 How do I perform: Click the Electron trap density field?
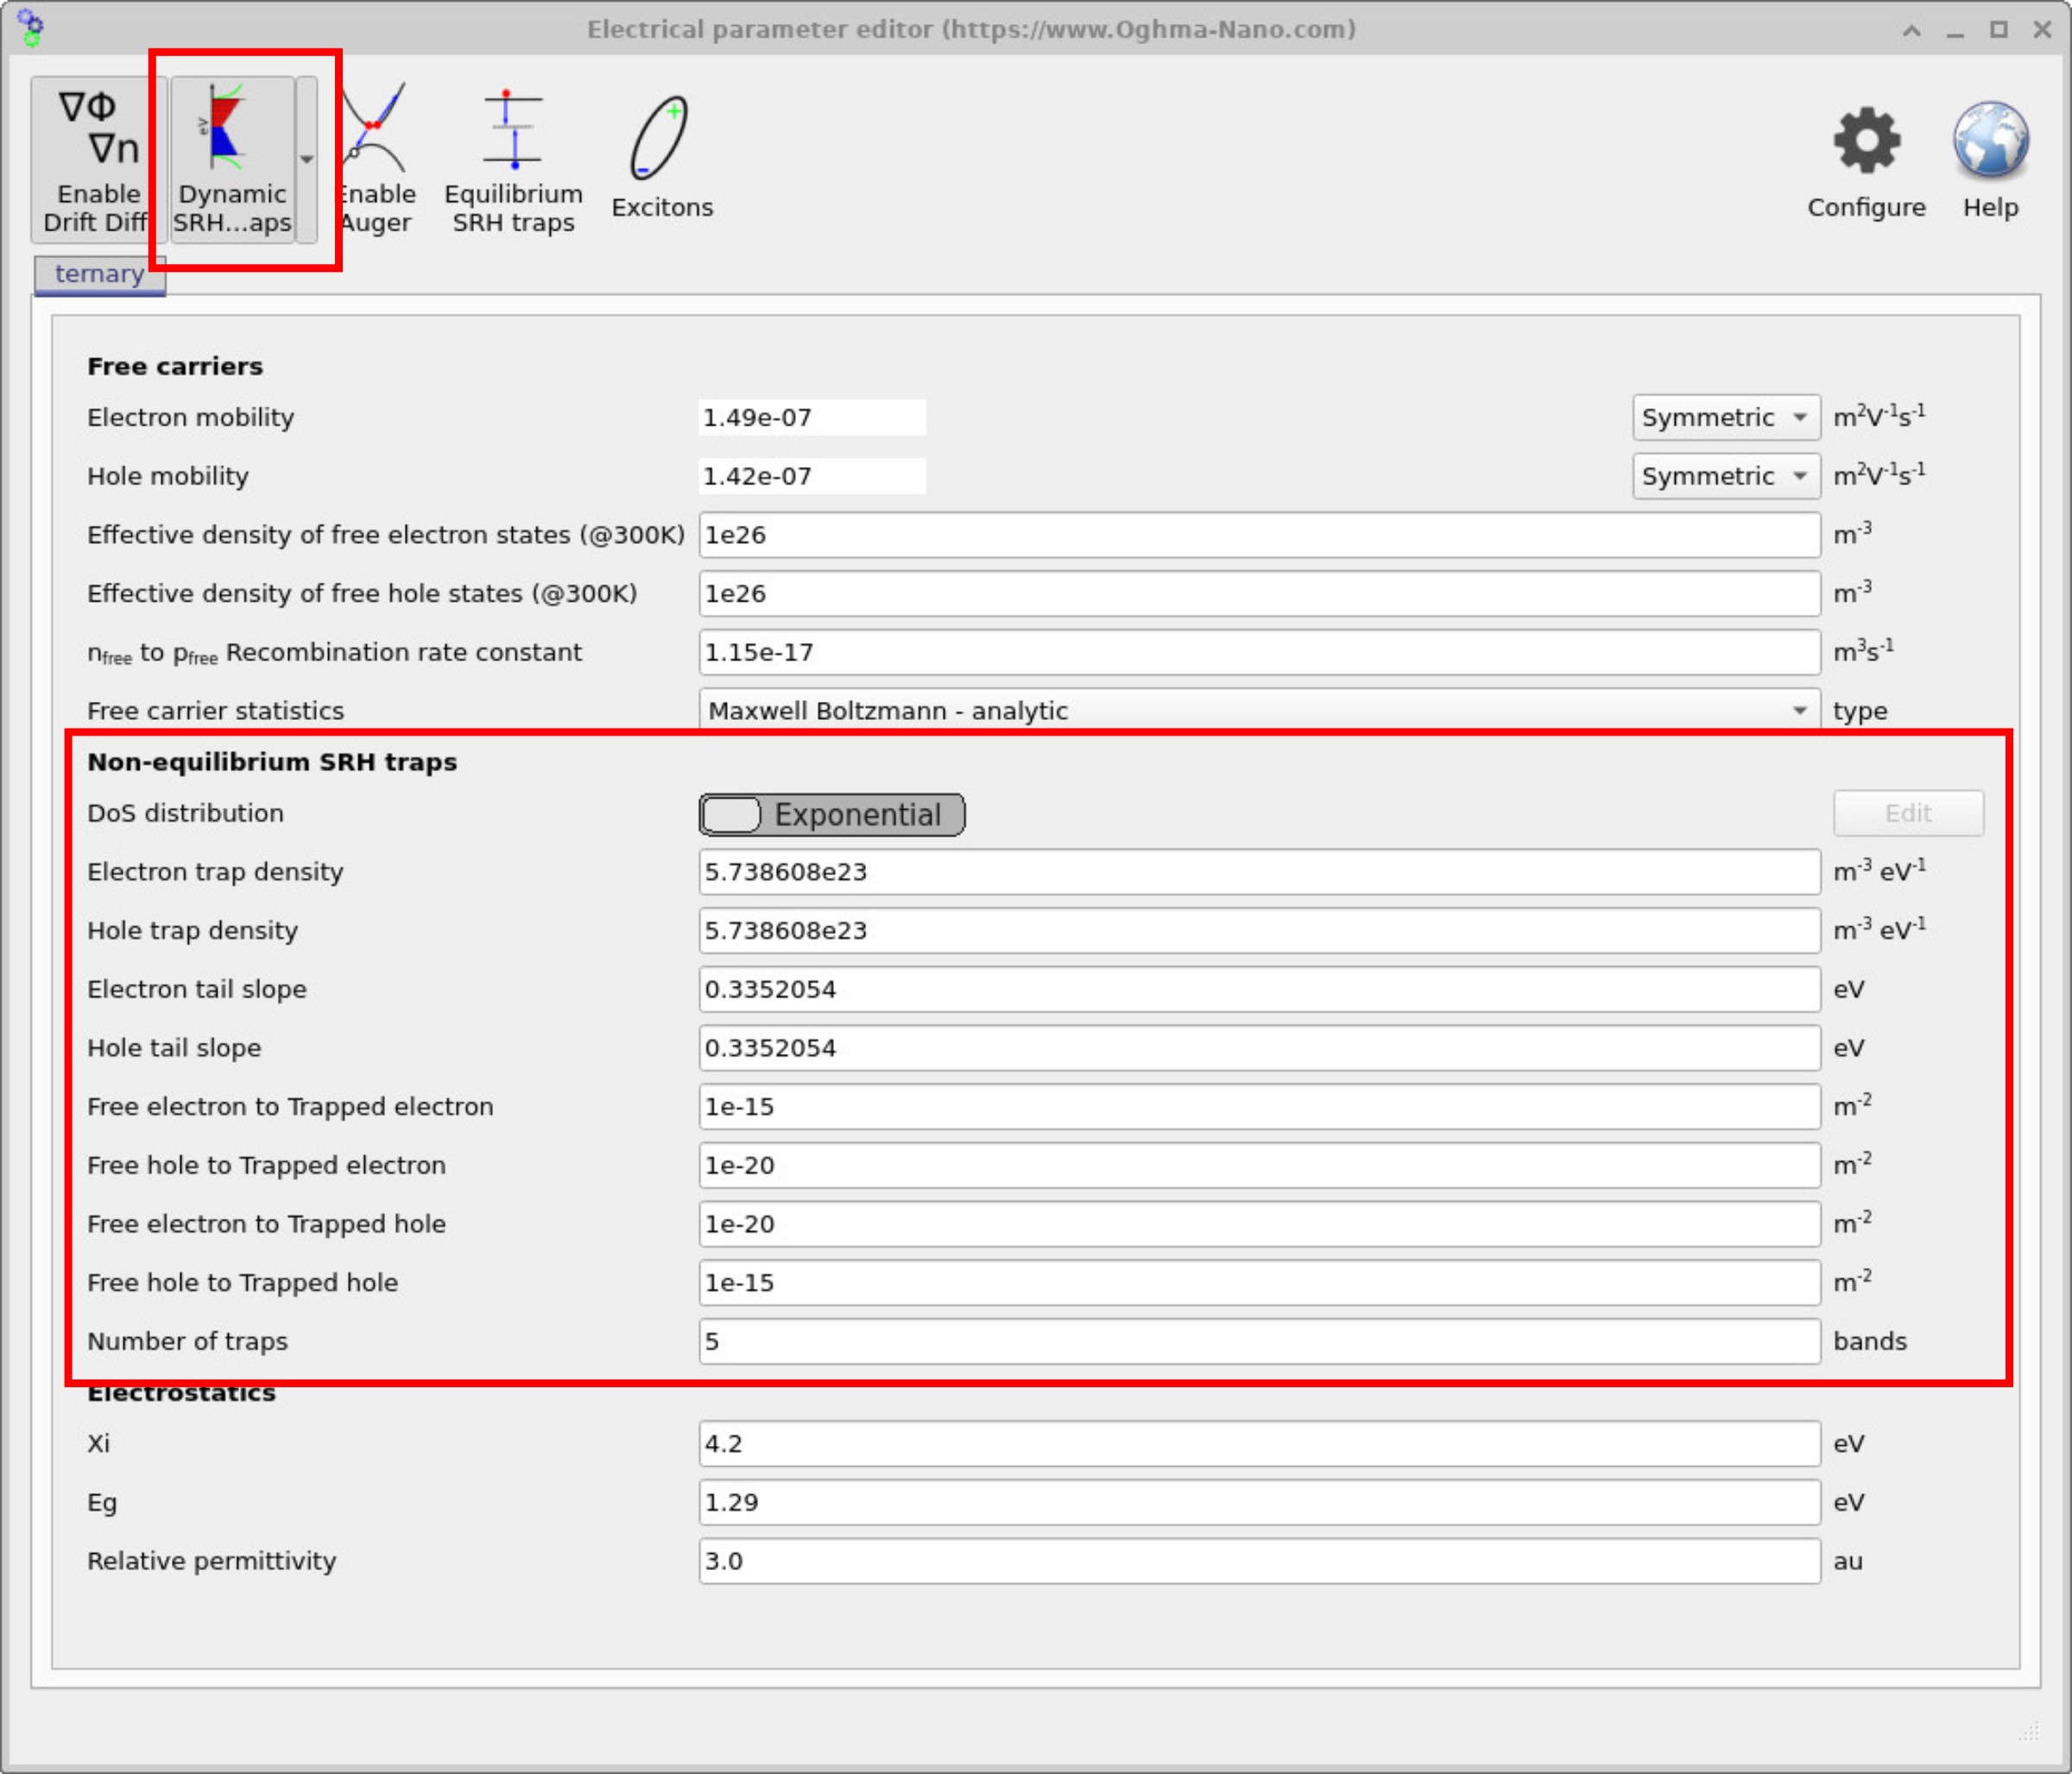pyautogui.click(x=1258, y=872)
